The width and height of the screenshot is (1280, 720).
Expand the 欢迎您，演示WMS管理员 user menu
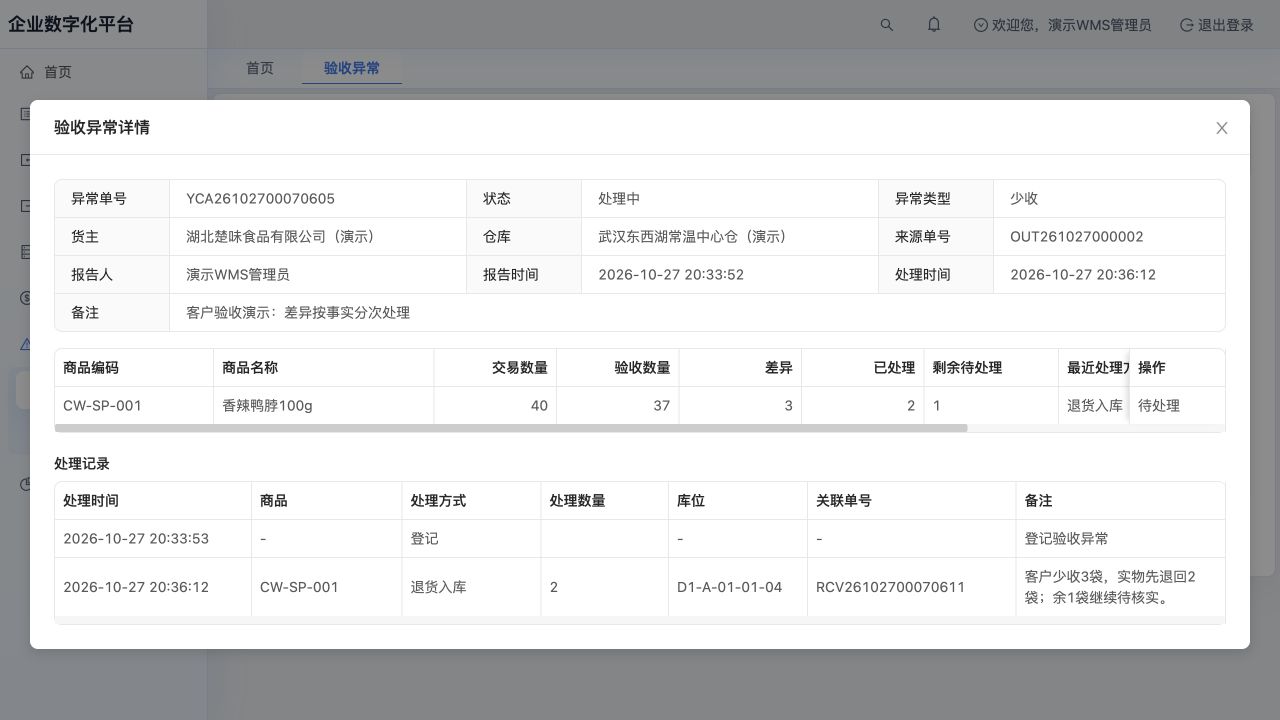pyautogui.click(x=1062, y=25)
